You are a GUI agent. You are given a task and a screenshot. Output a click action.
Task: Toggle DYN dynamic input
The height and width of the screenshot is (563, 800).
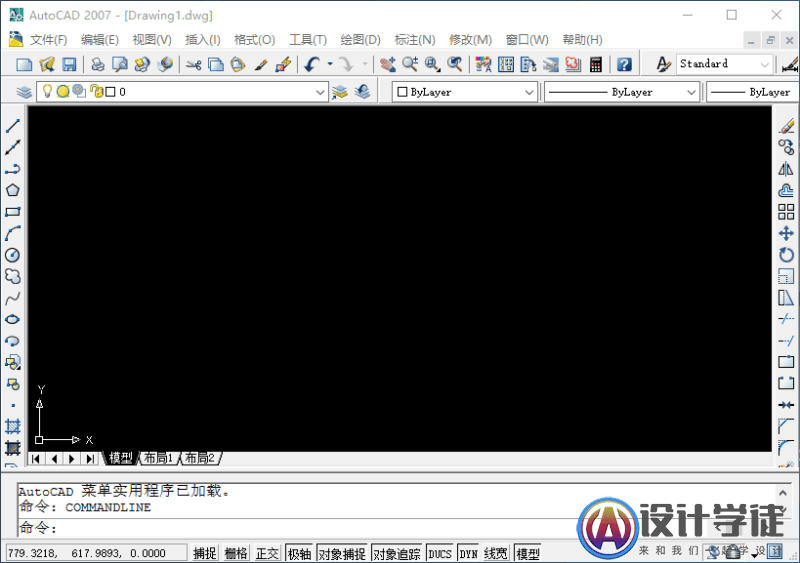468,553
